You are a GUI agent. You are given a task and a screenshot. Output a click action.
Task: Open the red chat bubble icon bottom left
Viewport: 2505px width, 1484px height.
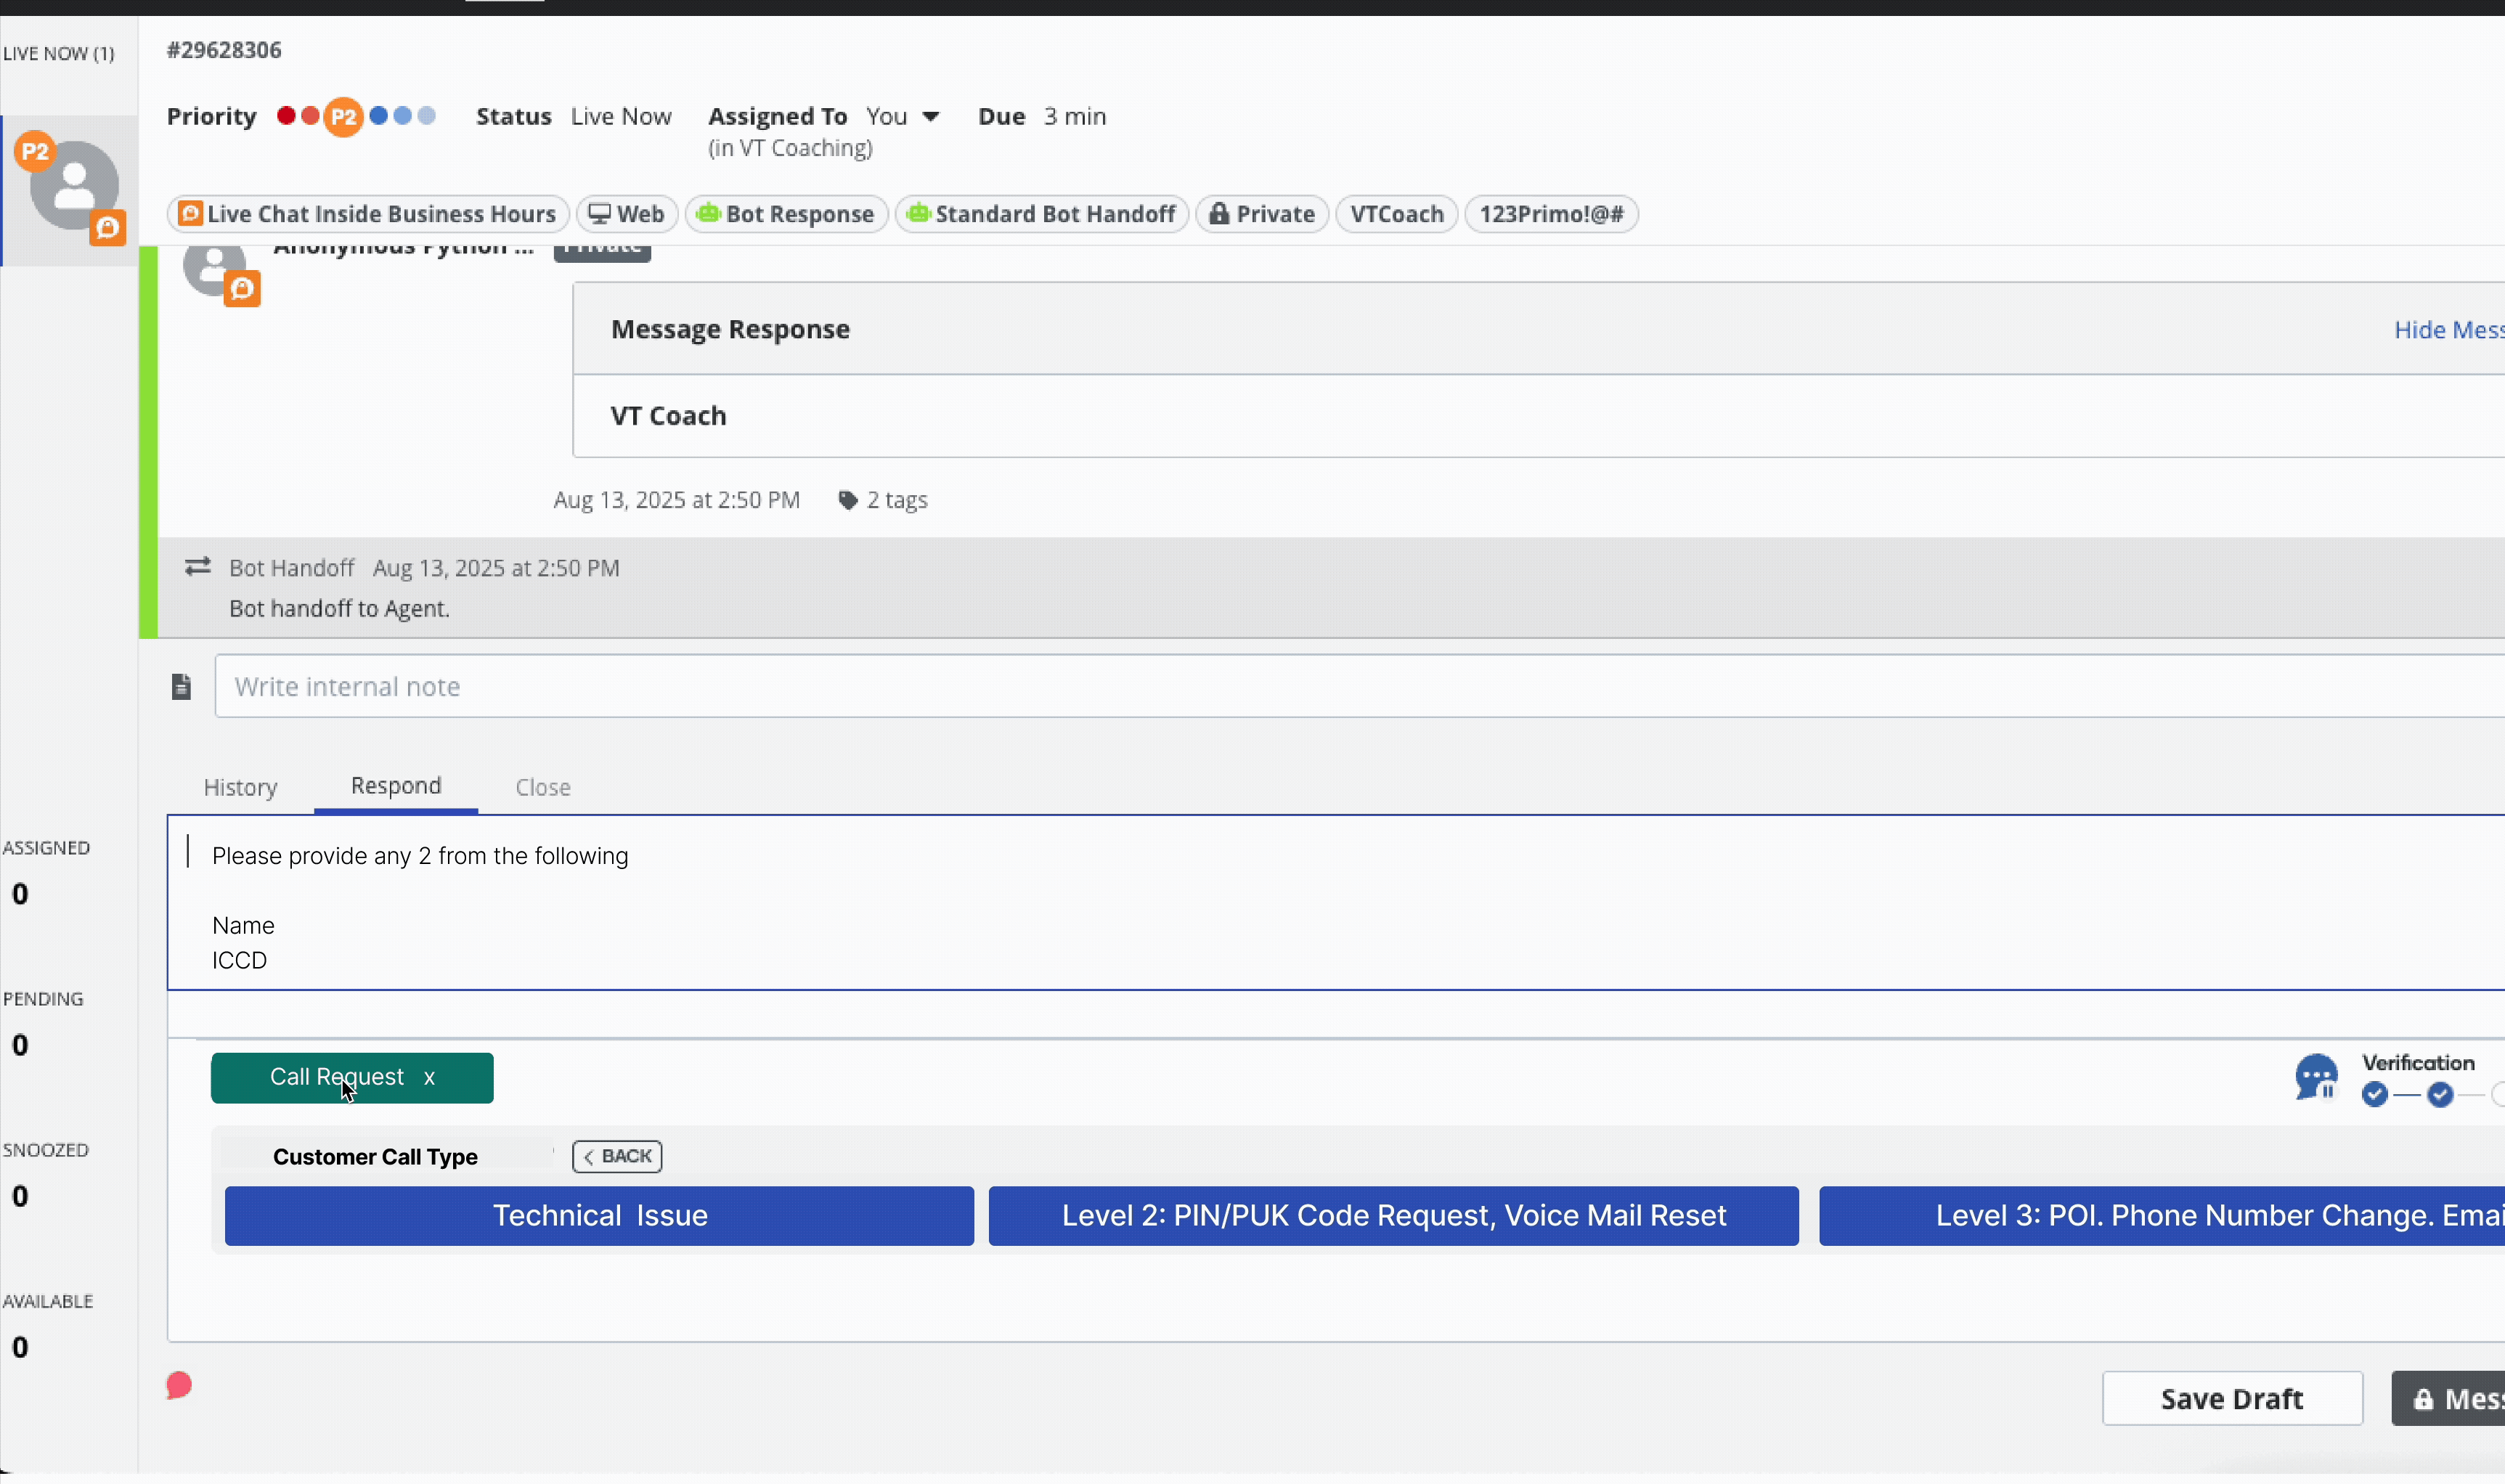(178, 1385)
